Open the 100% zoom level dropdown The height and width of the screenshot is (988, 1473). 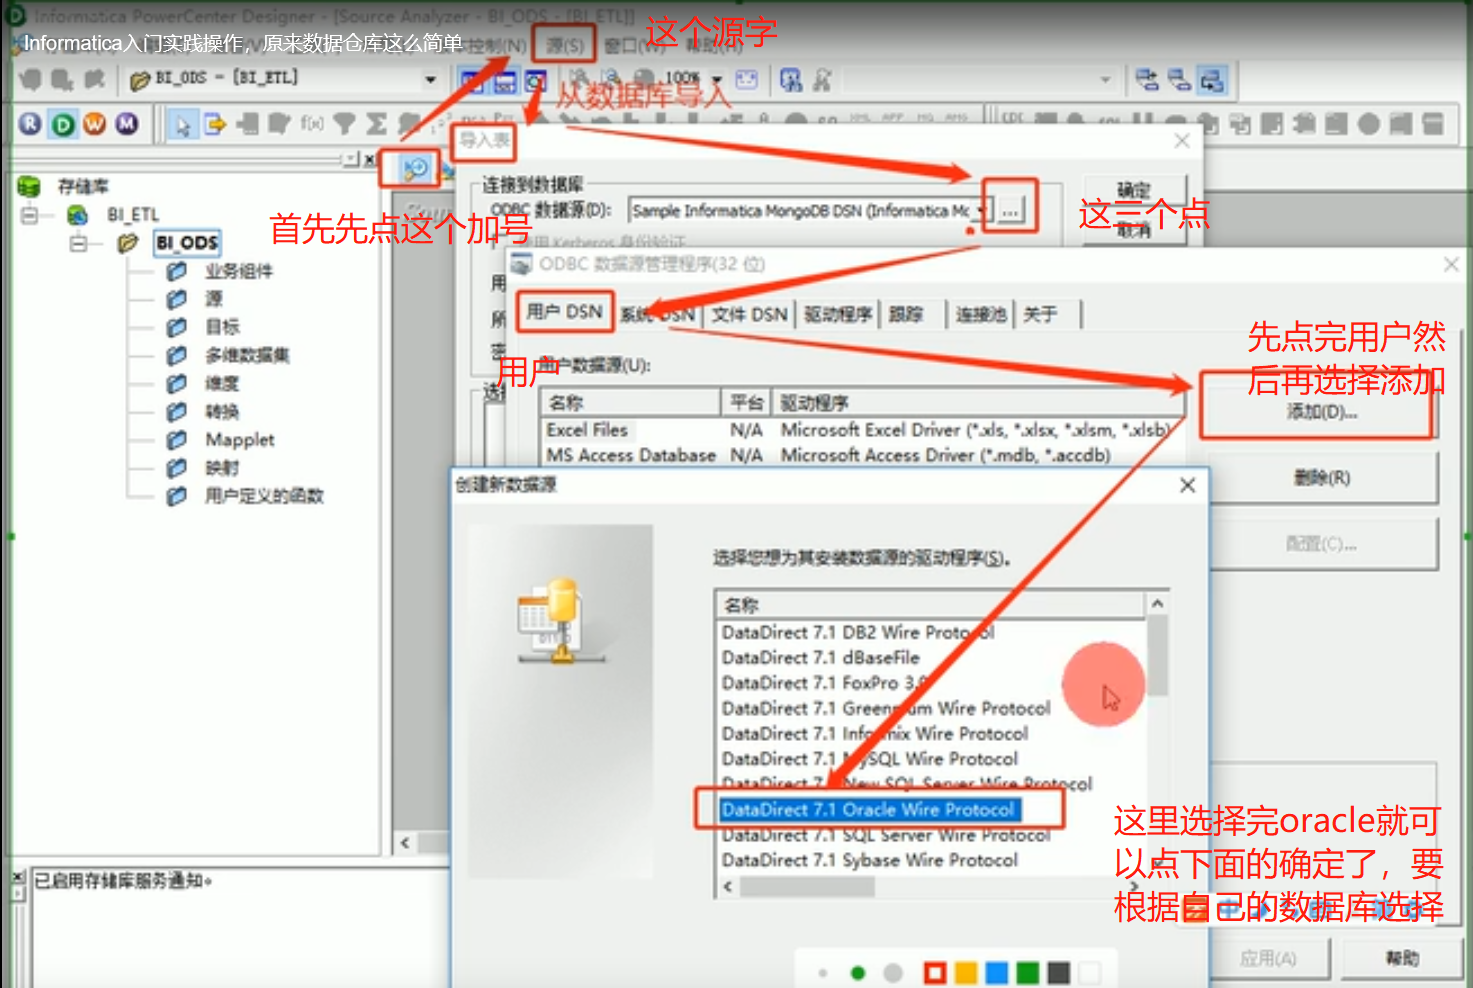717,78
